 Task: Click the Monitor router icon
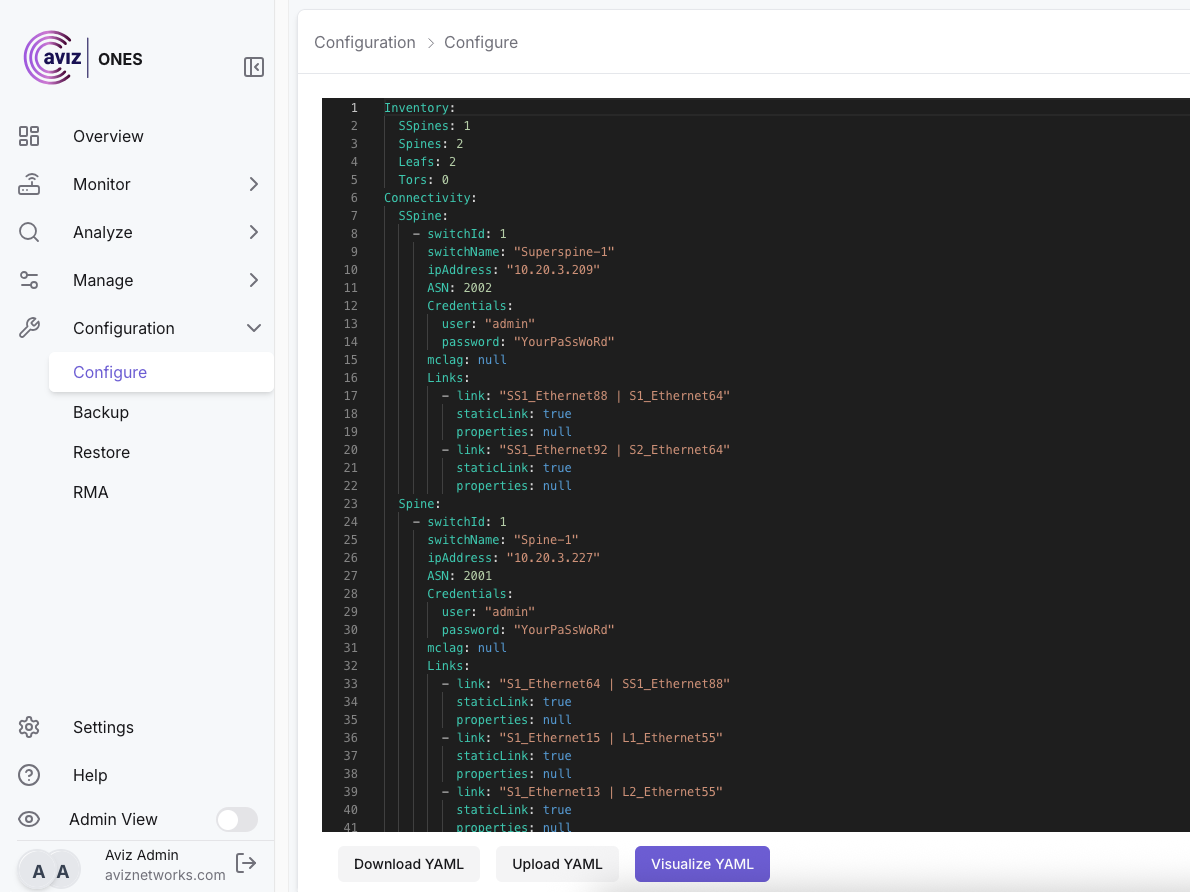click(x=29, y=184)
